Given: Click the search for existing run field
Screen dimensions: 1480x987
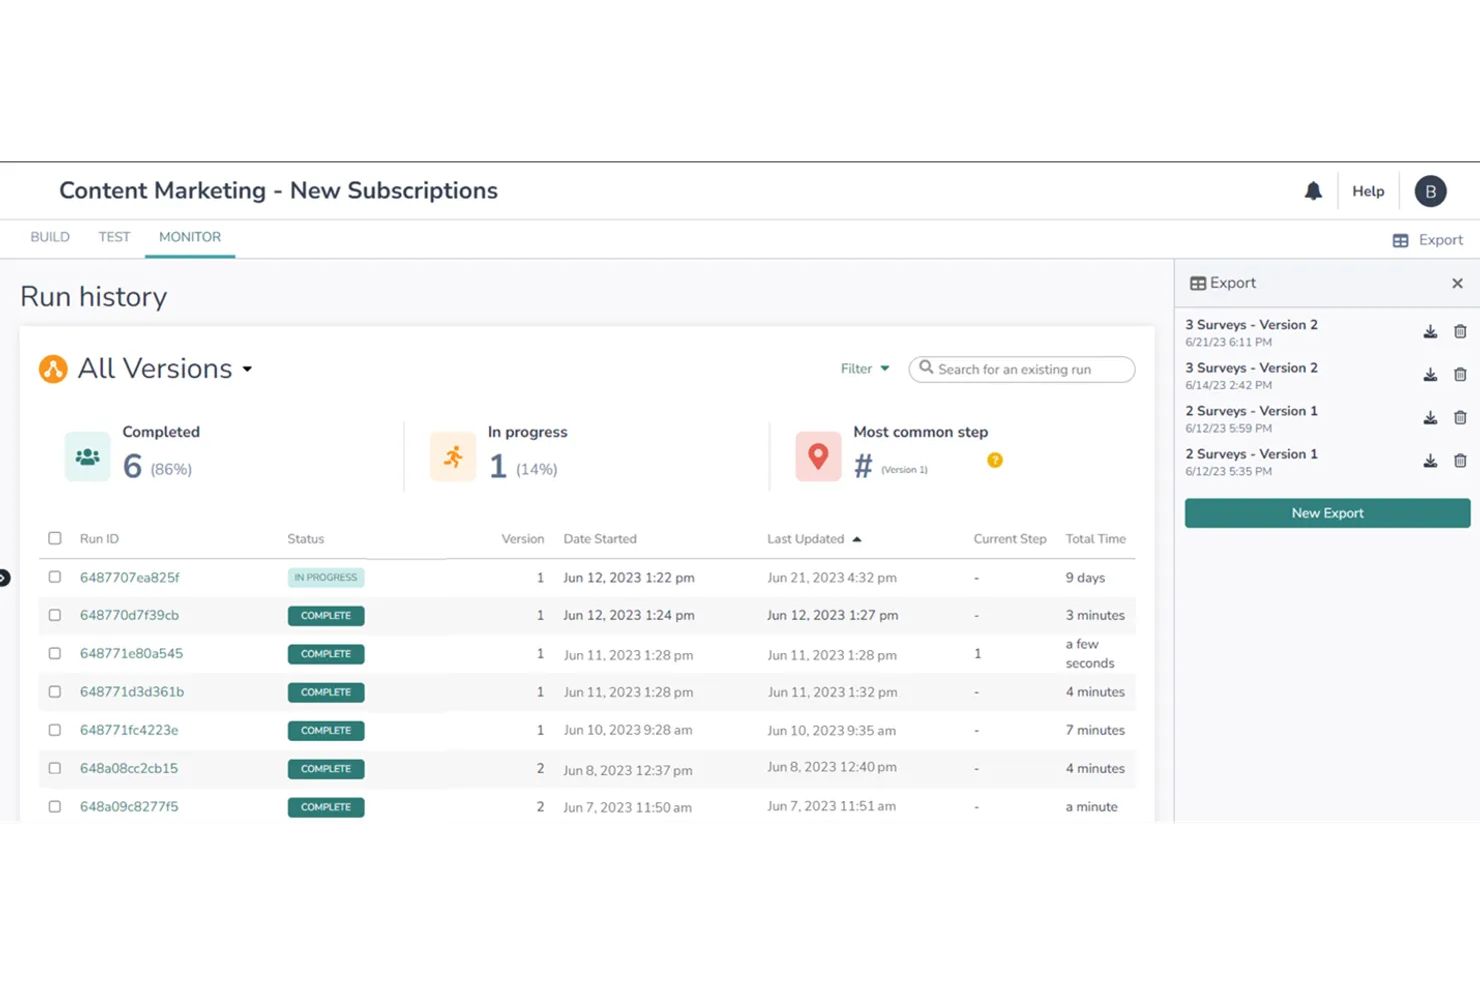Looking at the screenshot, I should tap(1021, 369).
